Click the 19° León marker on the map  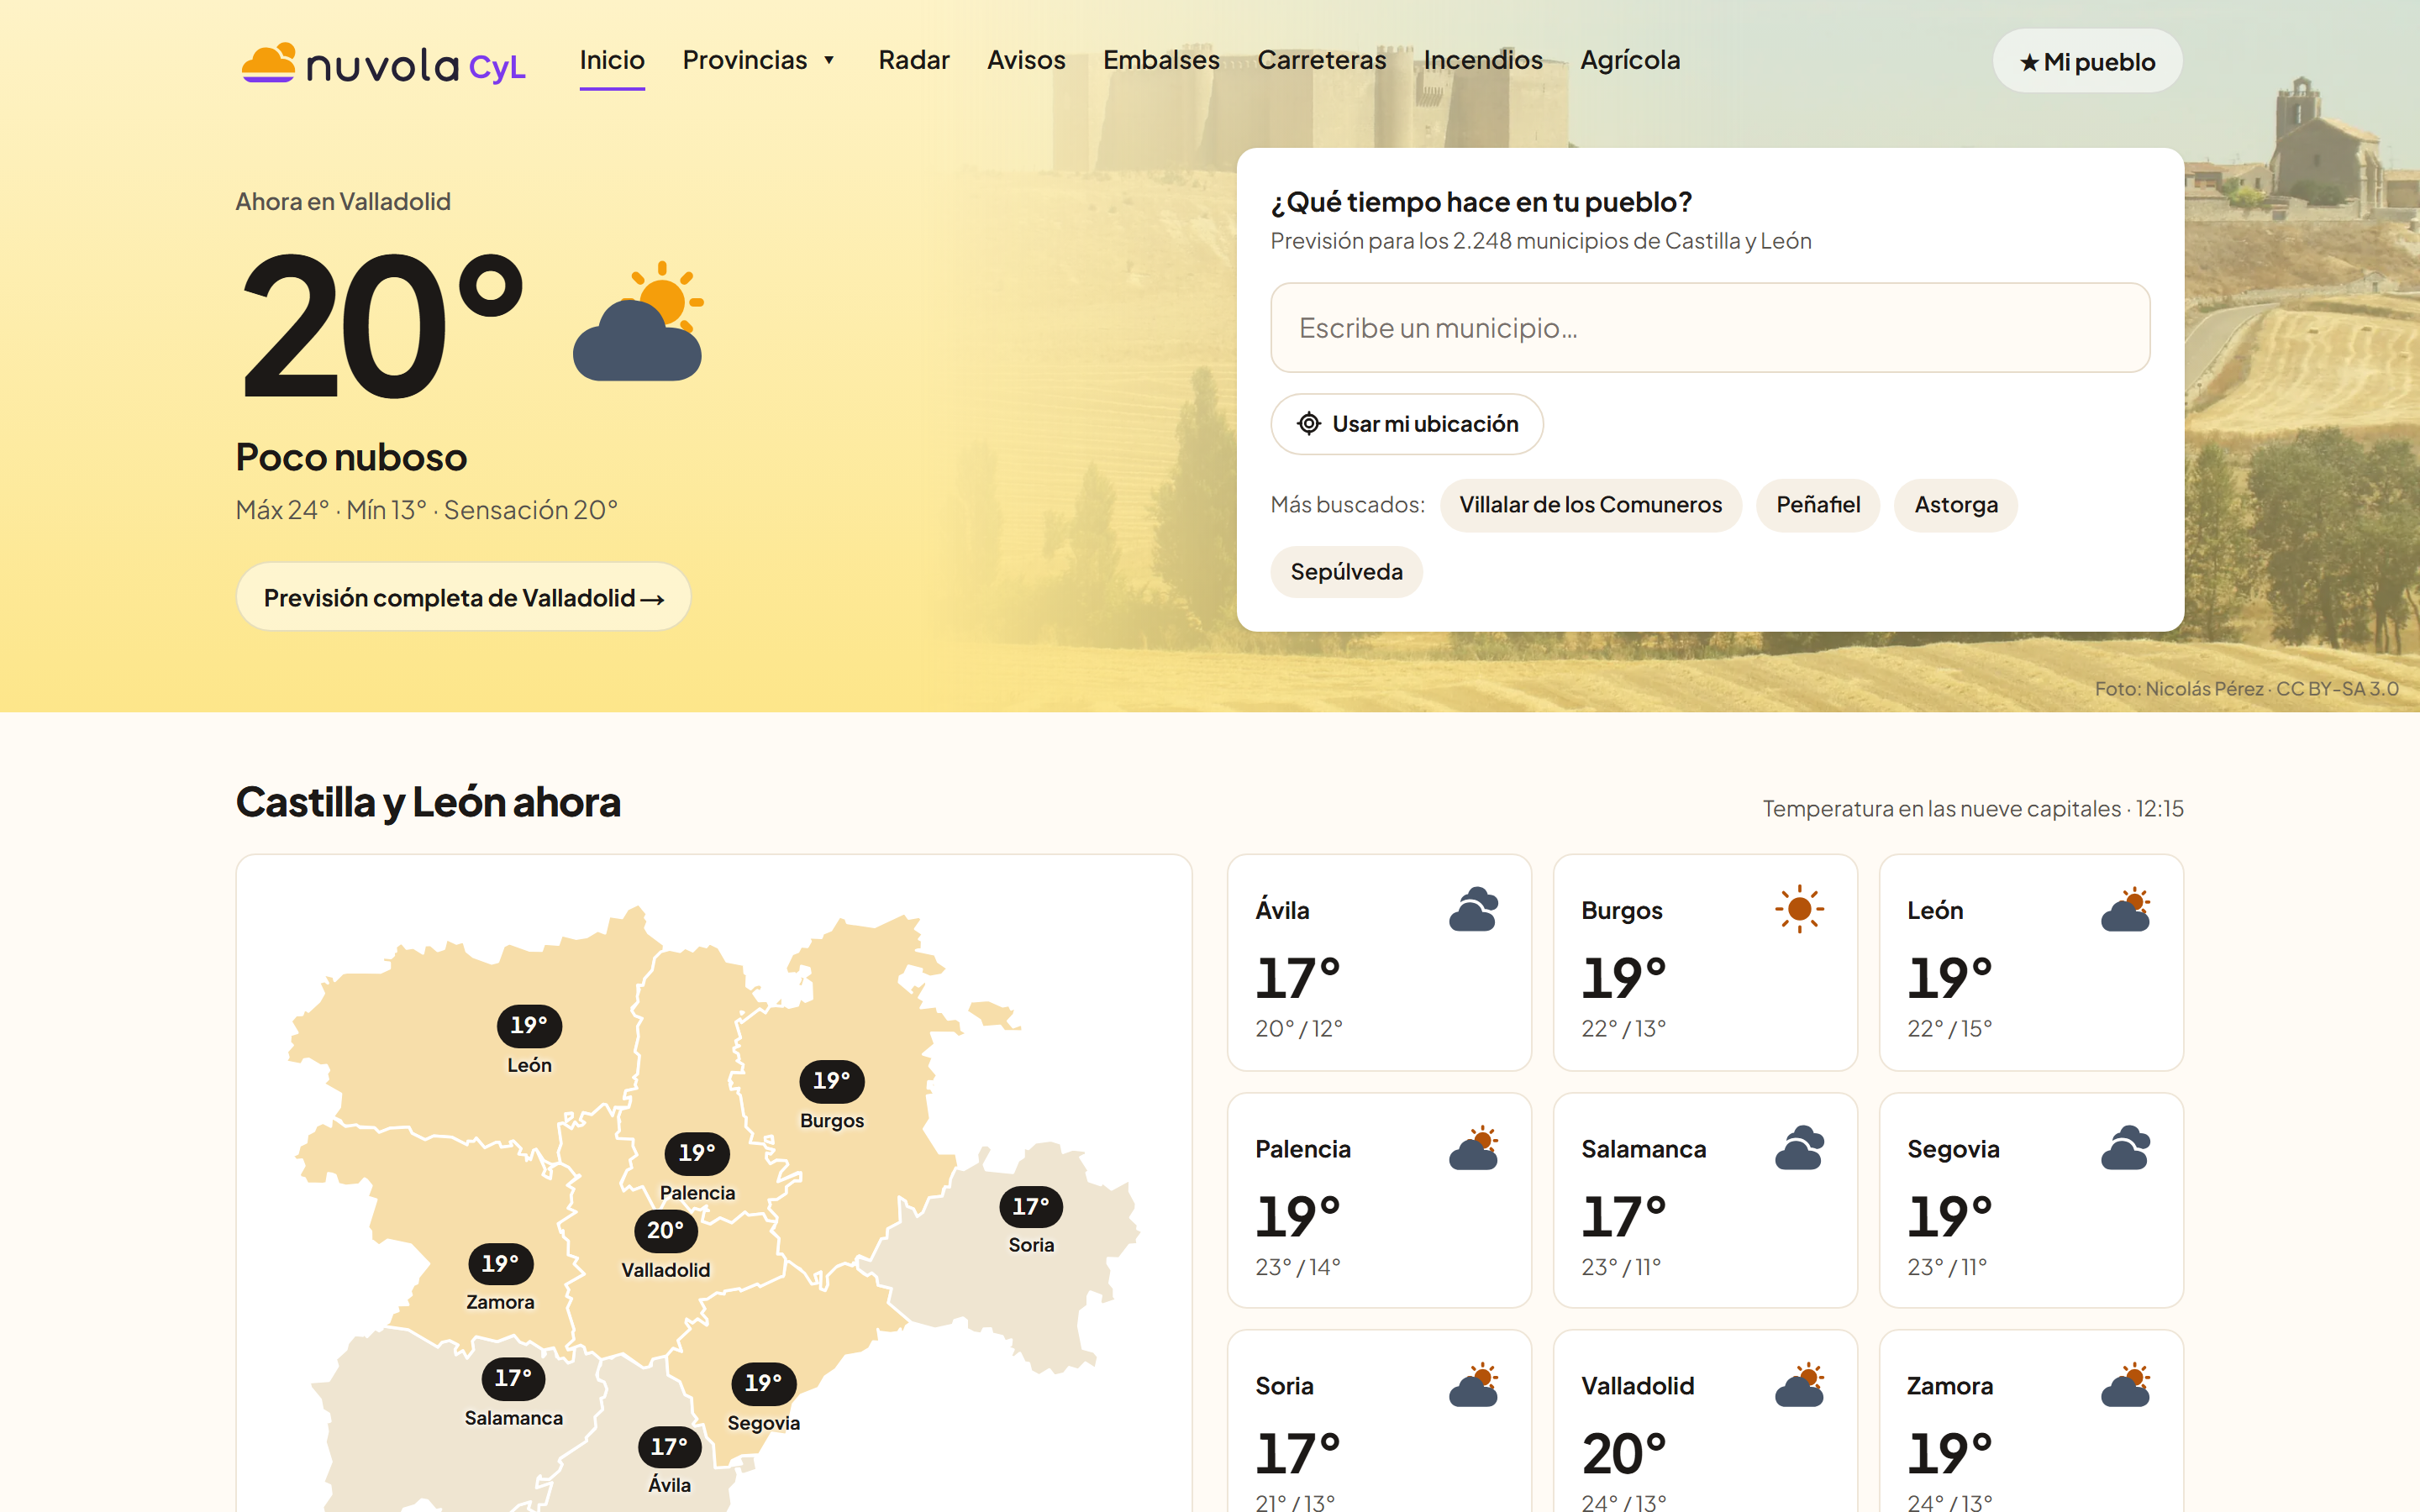click(529, 1025)
